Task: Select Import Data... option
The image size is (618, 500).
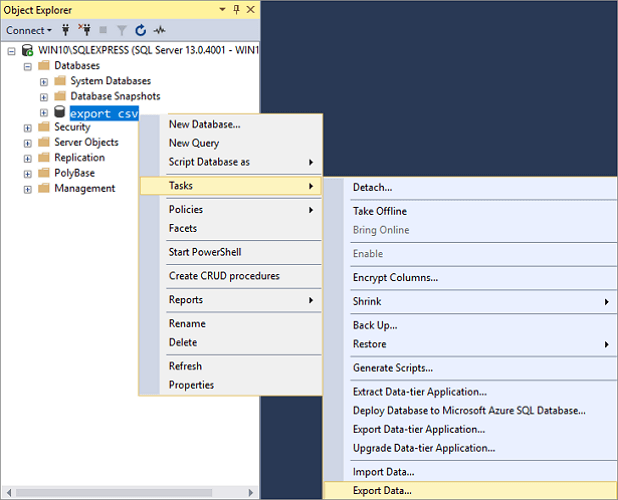Action: 383,472
